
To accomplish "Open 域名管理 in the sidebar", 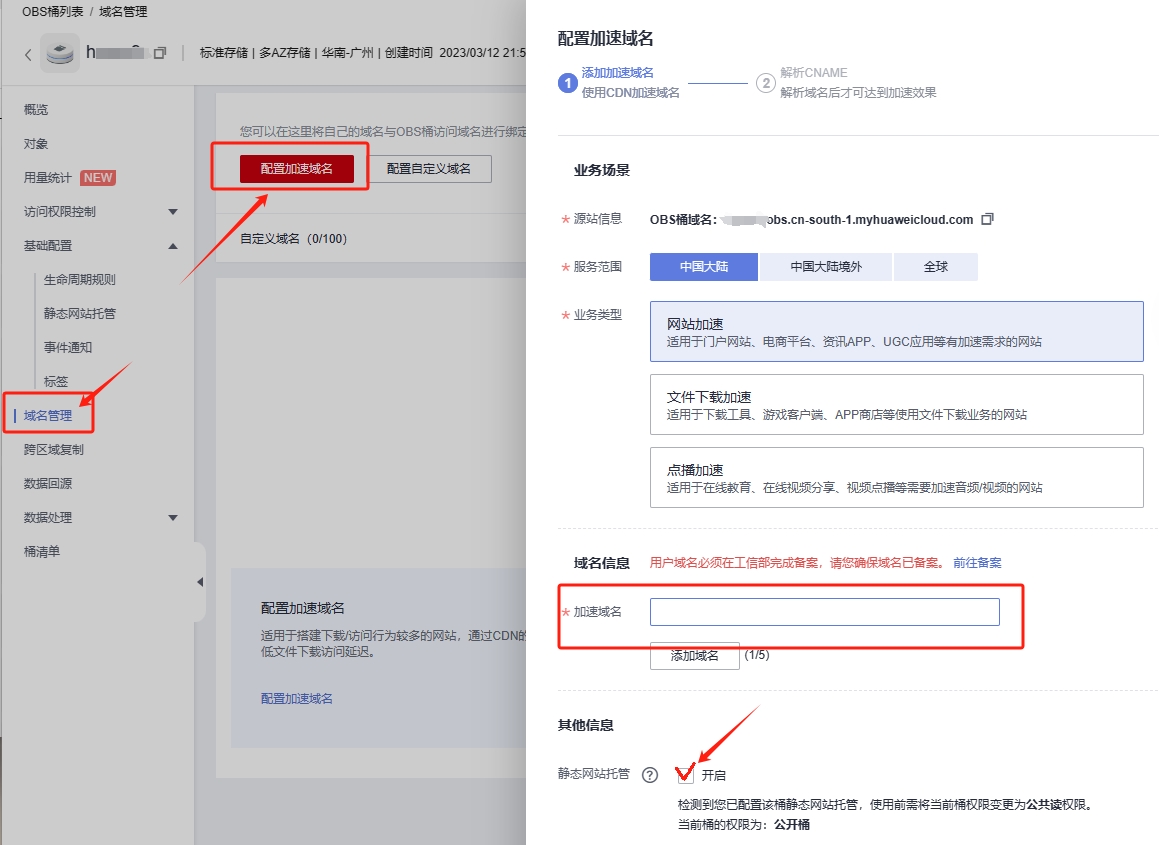I will [x=48, y=415].
